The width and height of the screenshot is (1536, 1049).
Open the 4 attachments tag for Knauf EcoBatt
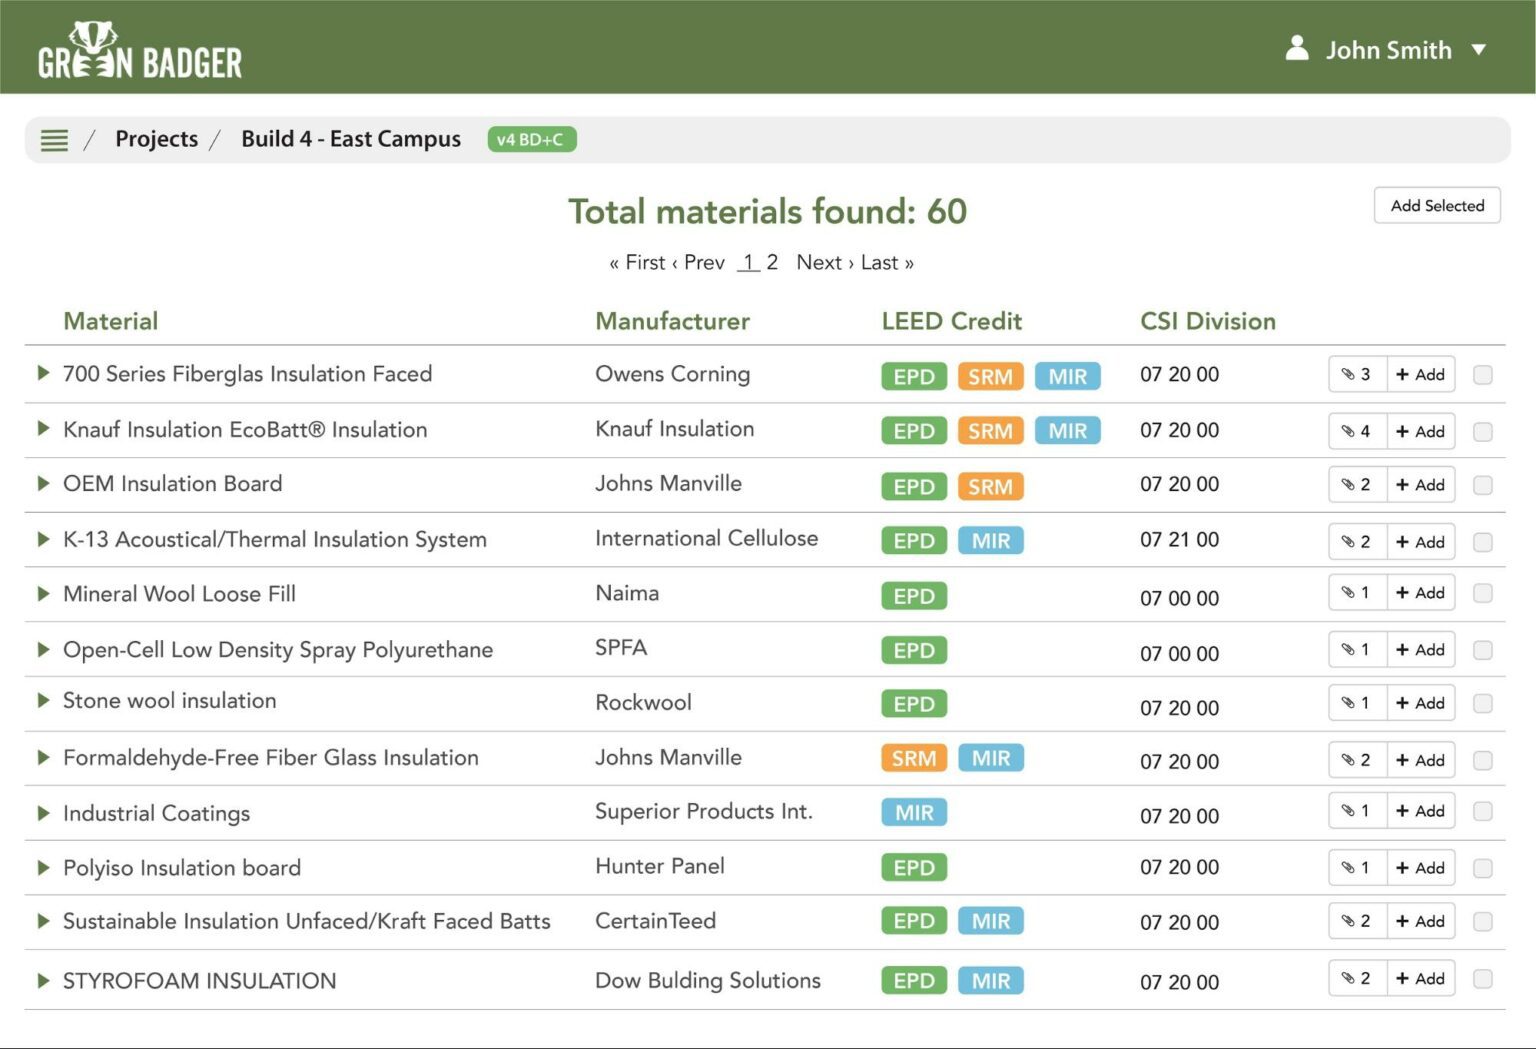(x=1357, y=432)
